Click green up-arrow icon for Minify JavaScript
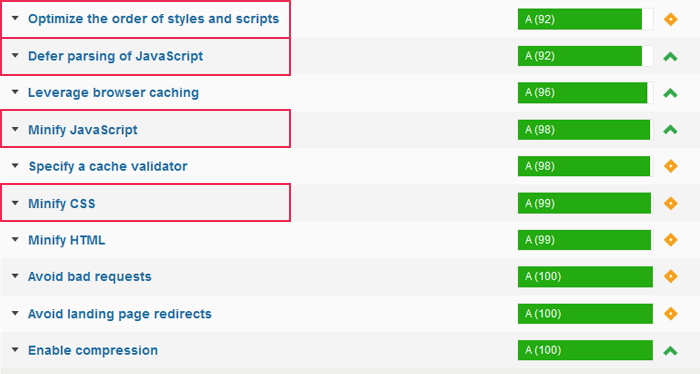 click(x=671, y=130)
